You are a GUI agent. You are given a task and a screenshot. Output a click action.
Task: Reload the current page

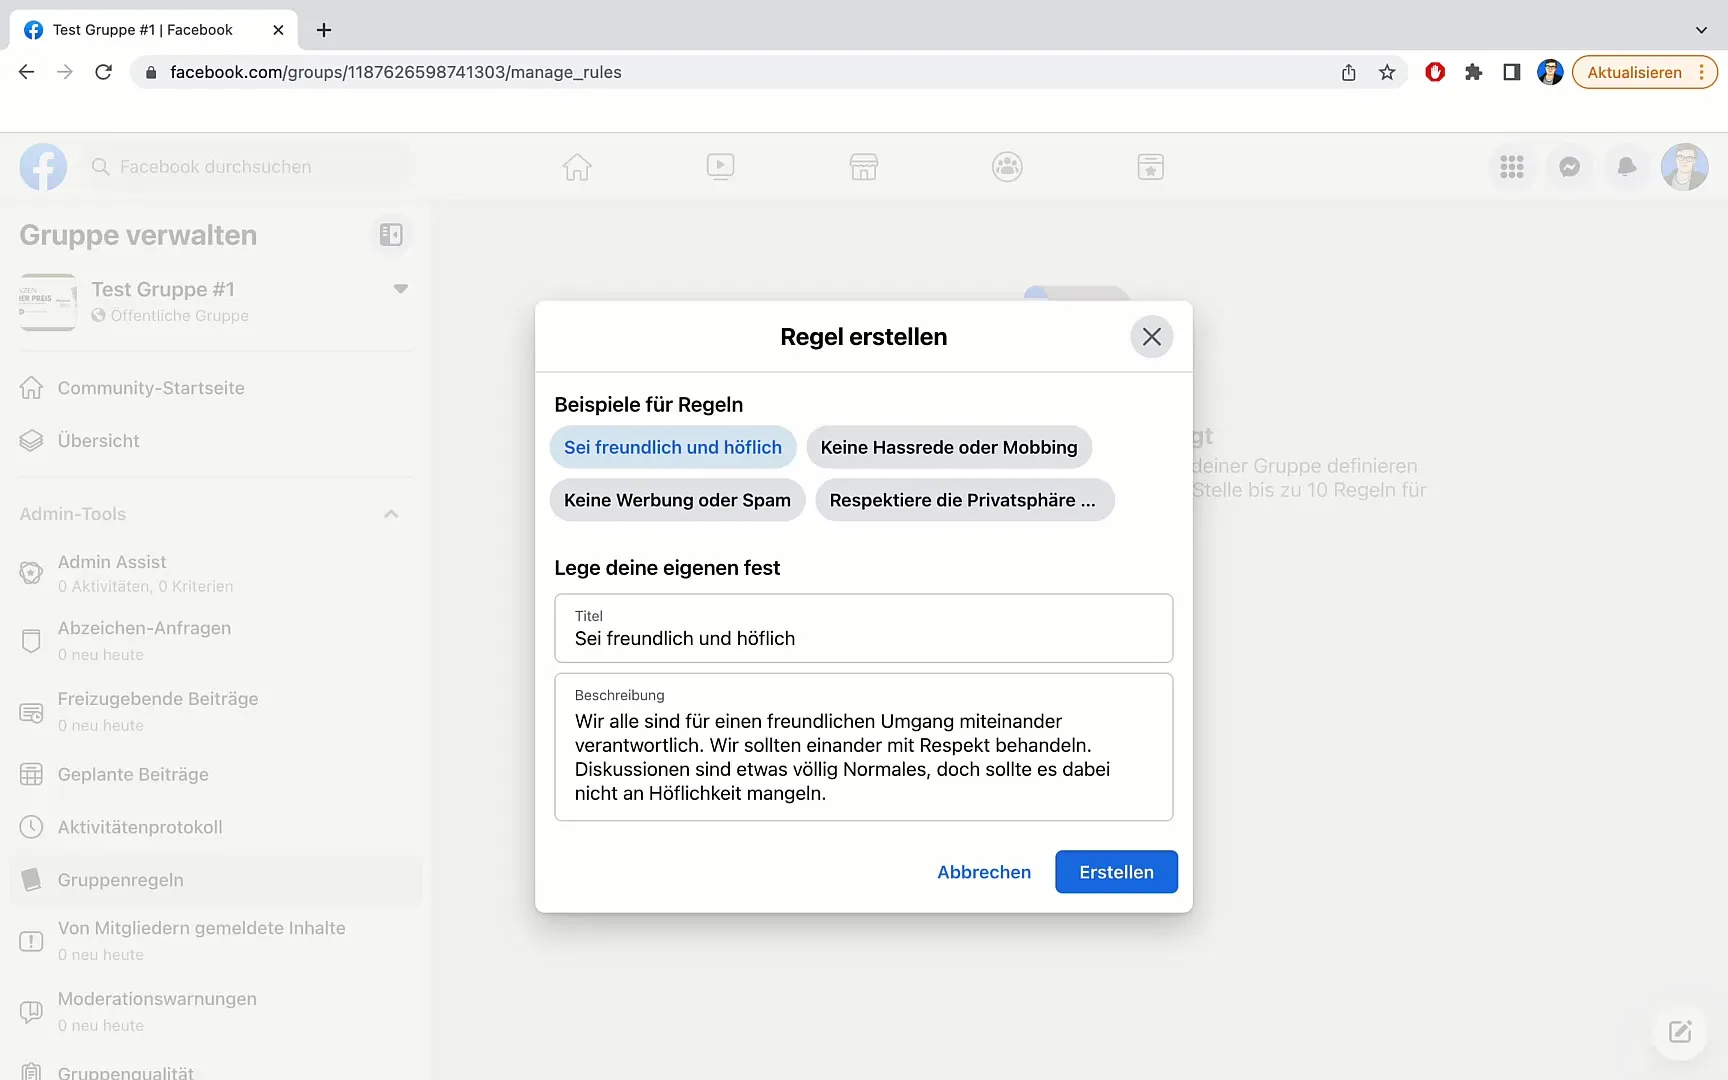click(x=103, y=72)
